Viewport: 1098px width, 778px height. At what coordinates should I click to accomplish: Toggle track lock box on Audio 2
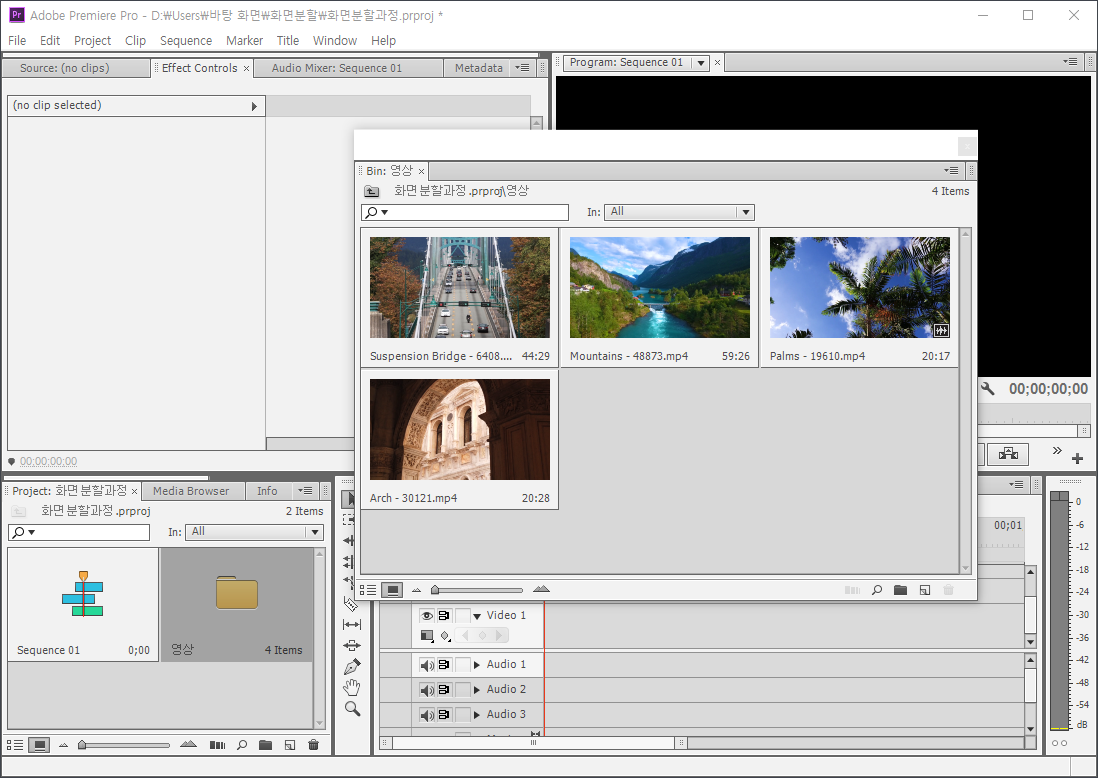pyautogui.click(x=462, y=690)
